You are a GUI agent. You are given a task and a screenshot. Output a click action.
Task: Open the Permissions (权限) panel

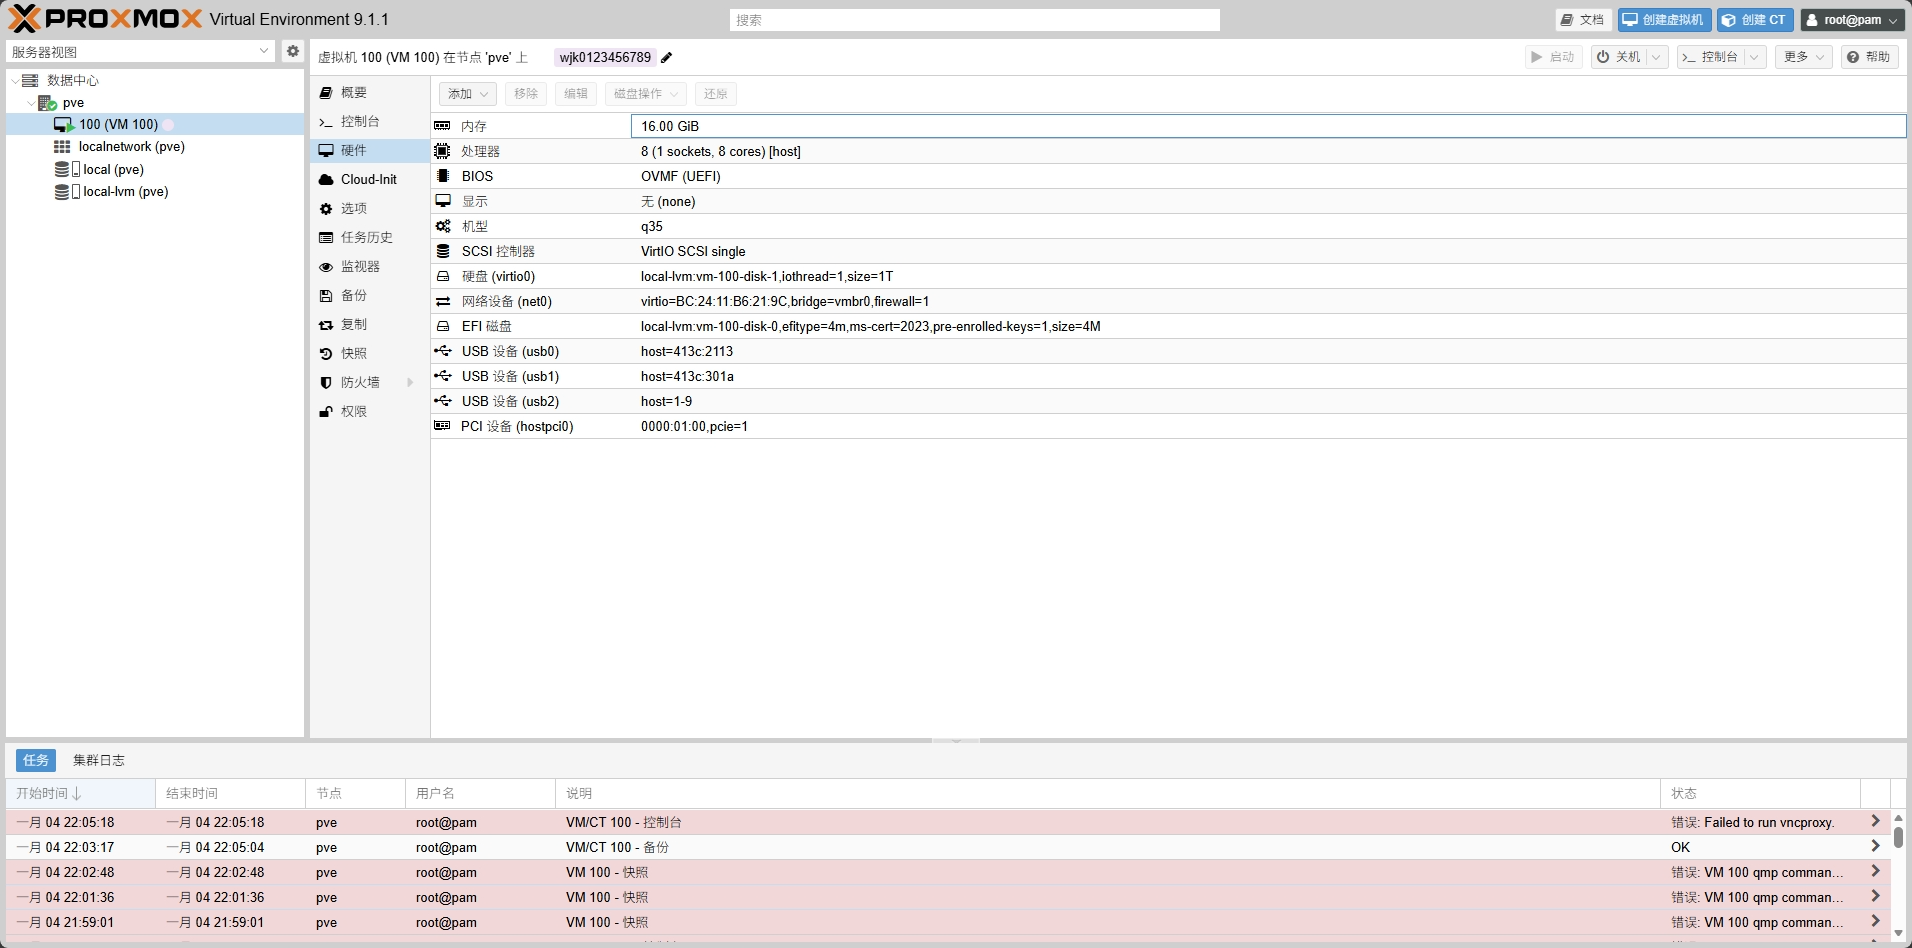tap(353, 411)
